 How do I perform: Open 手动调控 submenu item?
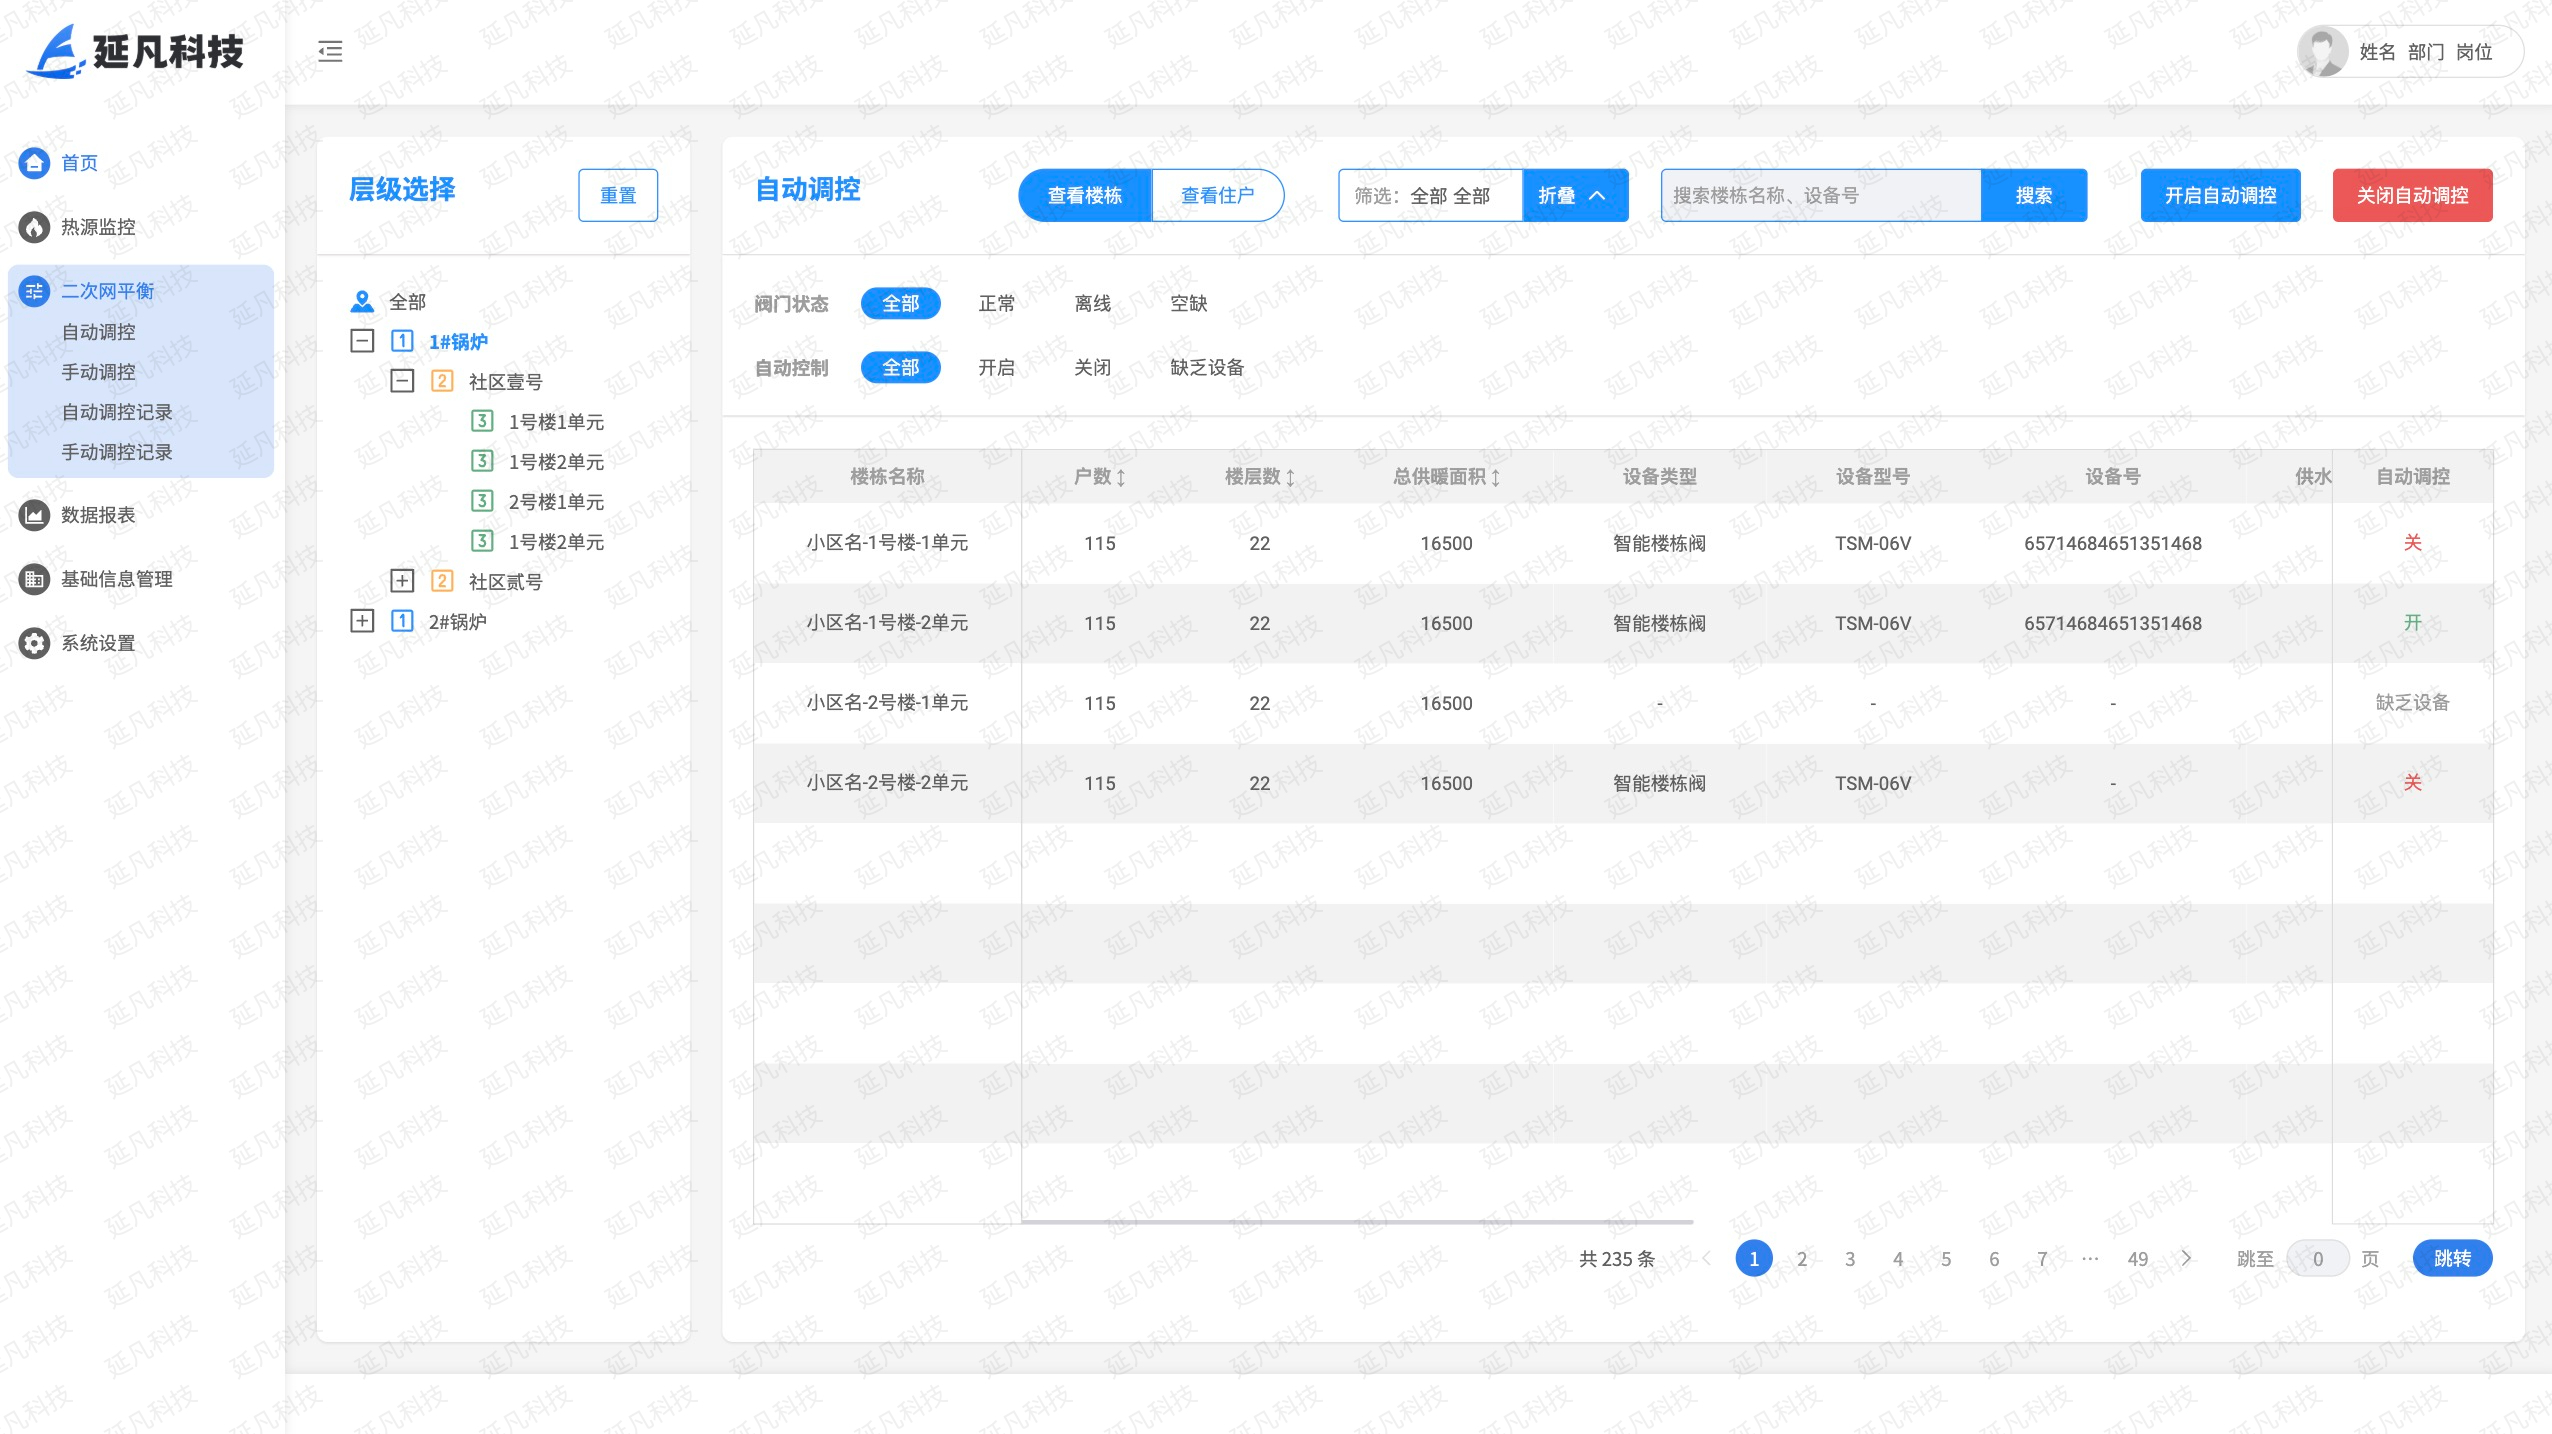coord(98,372)
